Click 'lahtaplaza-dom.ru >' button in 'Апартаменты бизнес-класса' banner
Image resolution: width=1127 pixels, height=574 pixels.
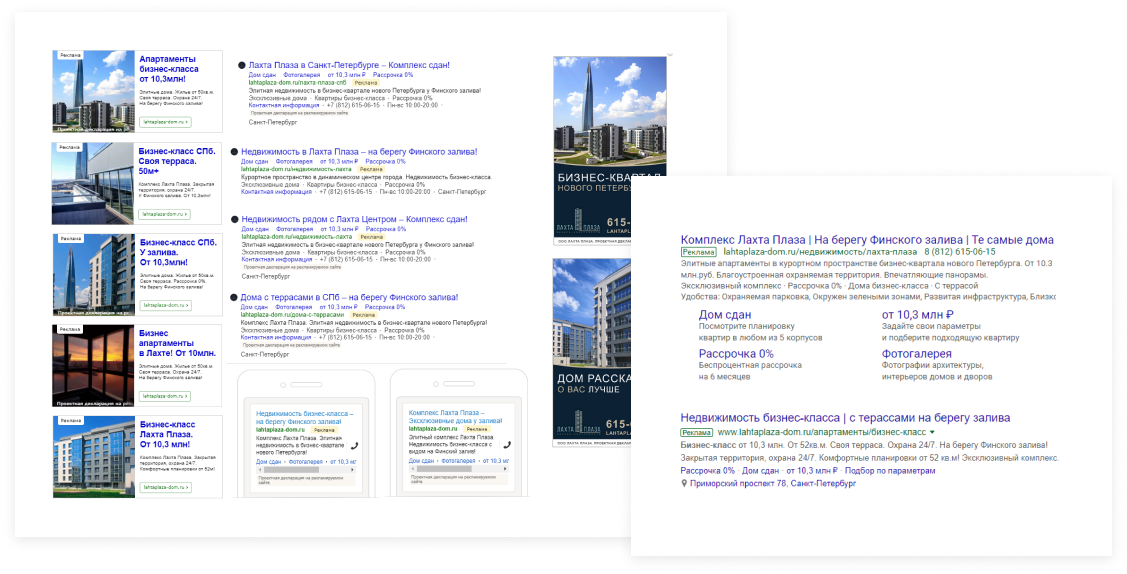165,122
